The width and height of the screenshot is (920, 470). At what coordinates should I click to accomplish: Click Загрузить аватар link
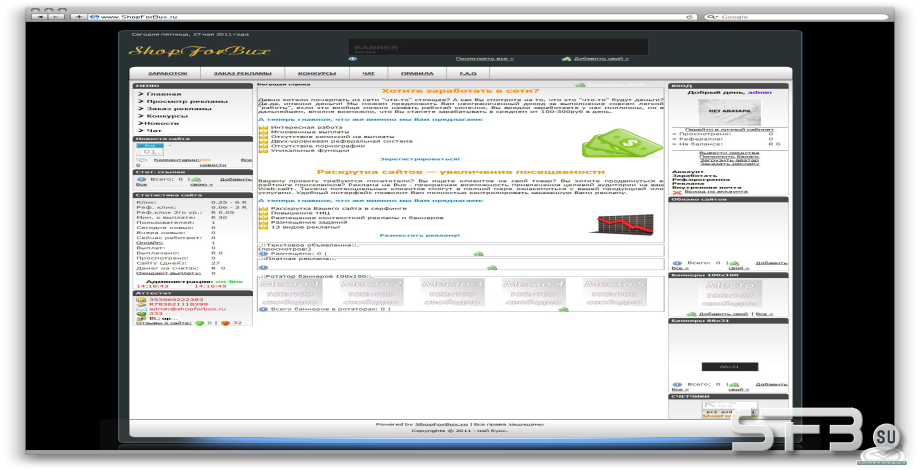[729, 160]
